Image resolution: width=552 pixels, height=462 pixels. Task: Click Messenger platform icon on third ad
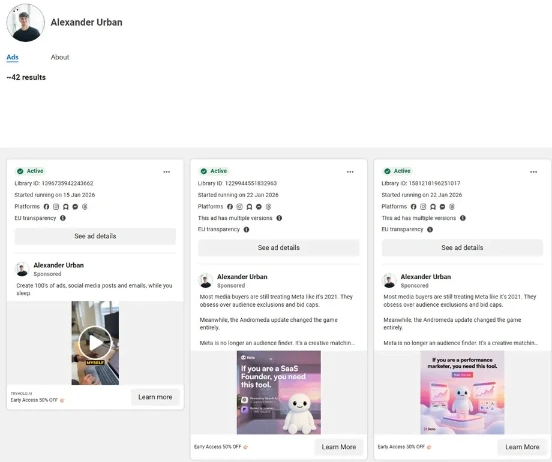pyautogui.click(x=443, y=207)
